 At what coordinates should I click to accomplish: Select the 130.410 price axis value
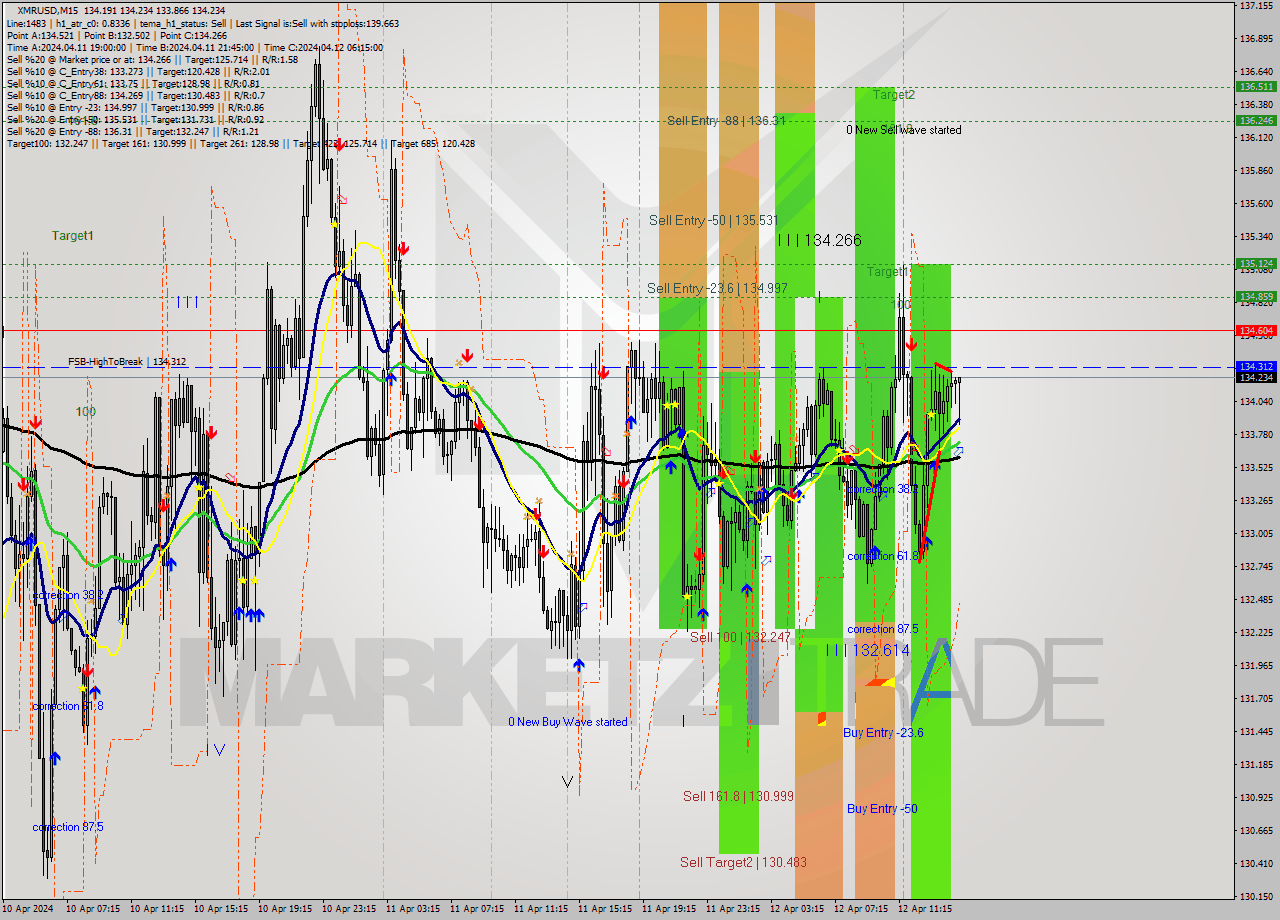[x=1257, y=864]
